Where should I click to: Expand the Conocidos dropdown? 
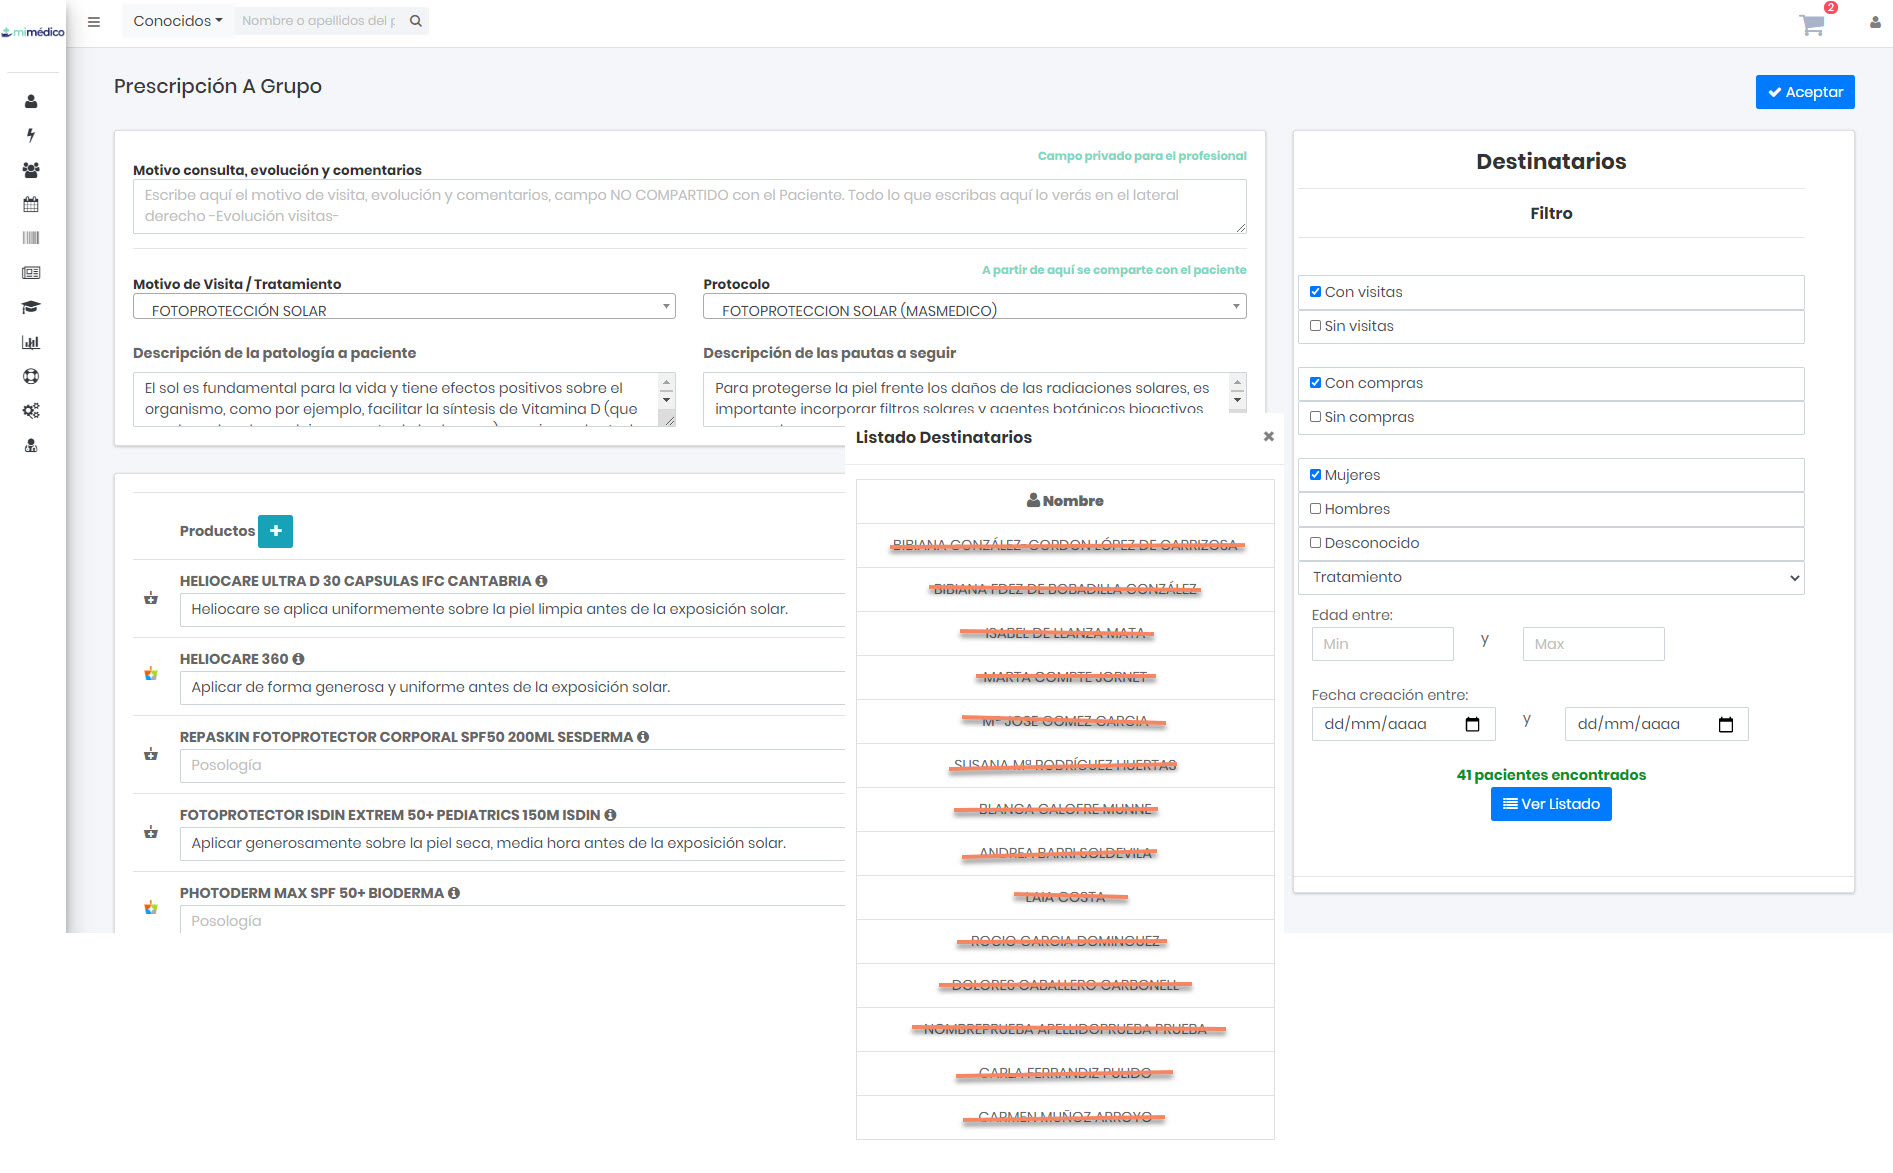pyautogui.click(x=178, y=21)
